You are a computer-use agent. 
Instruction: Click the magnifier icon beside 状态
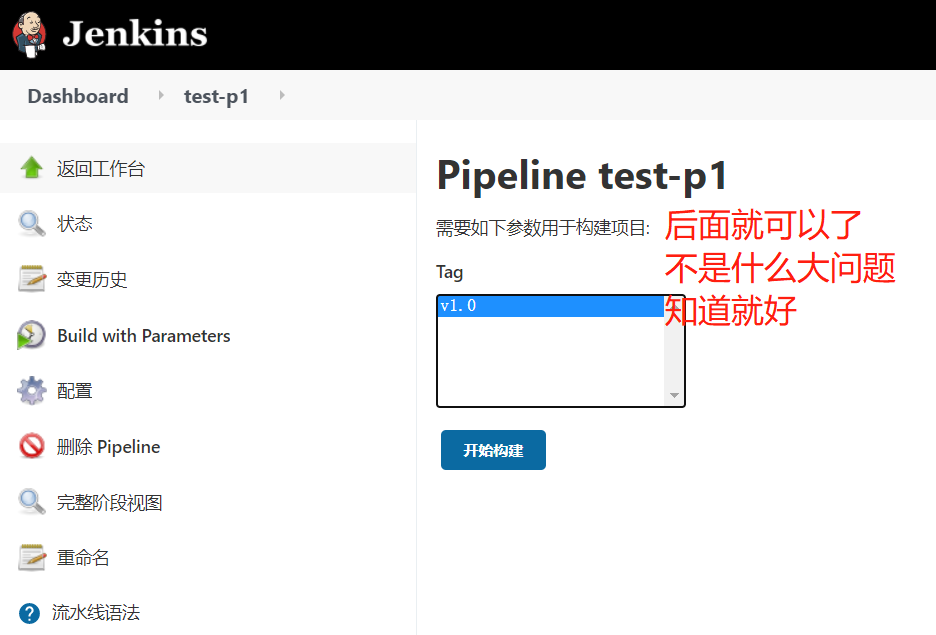[x=31, y=224]
